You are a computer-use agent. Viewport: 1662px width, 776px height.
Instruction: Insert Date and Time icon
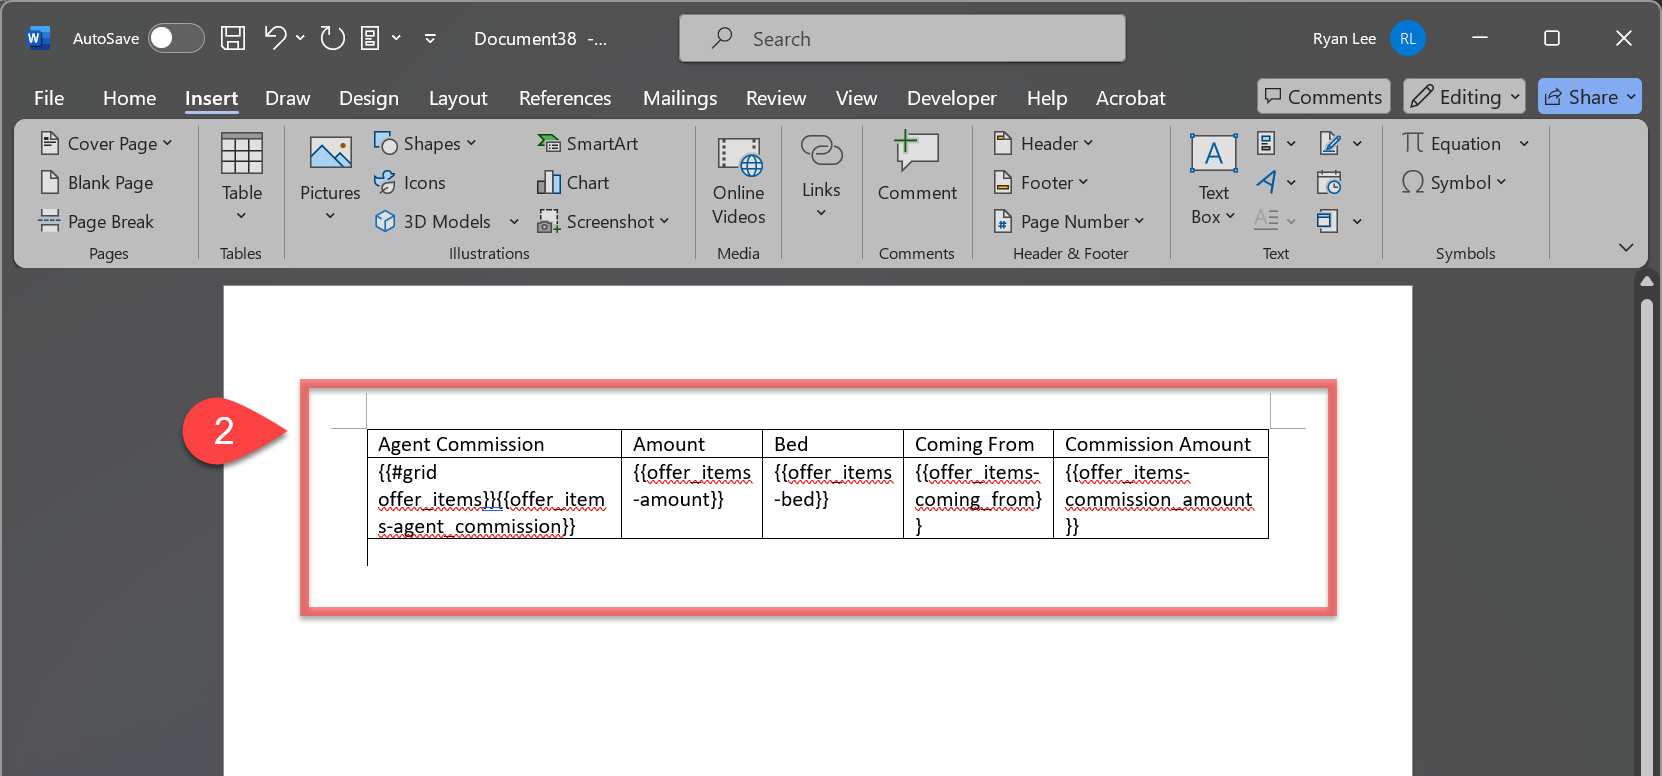pos(1329,183)
